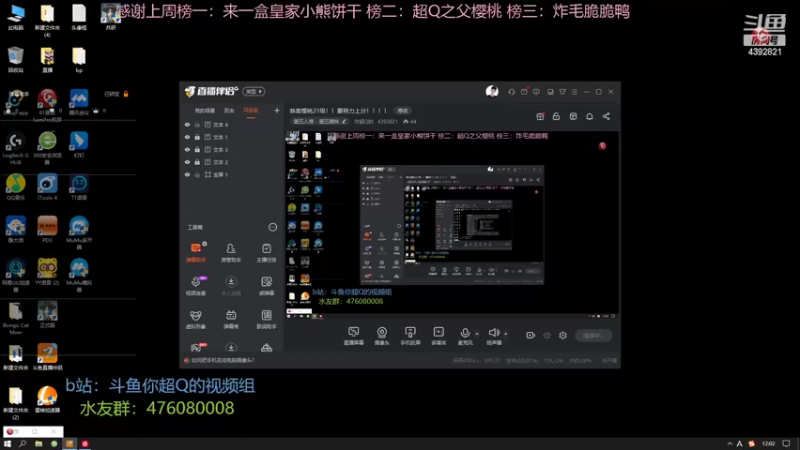
Task: Click the user avatar in title bar
Action: click(x=492, y=91)
